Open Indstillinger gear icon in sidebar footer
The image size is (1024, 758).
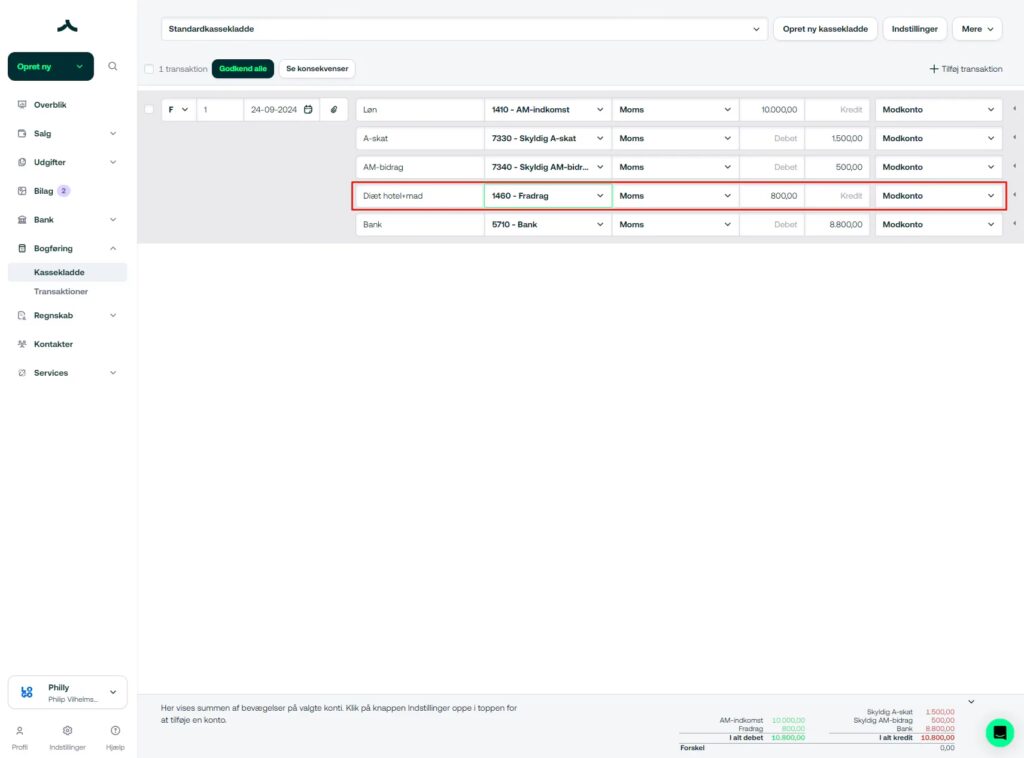67,731
